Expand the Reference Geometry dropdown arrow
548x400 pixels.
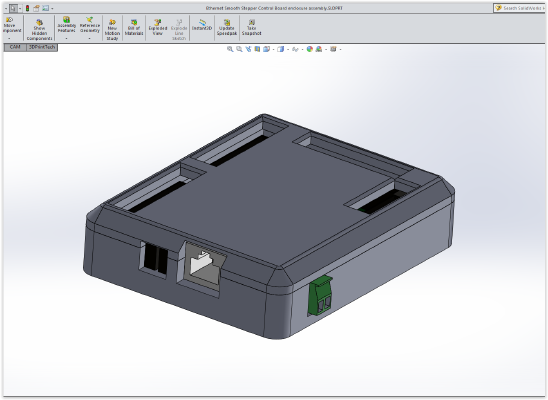[89, 38]
